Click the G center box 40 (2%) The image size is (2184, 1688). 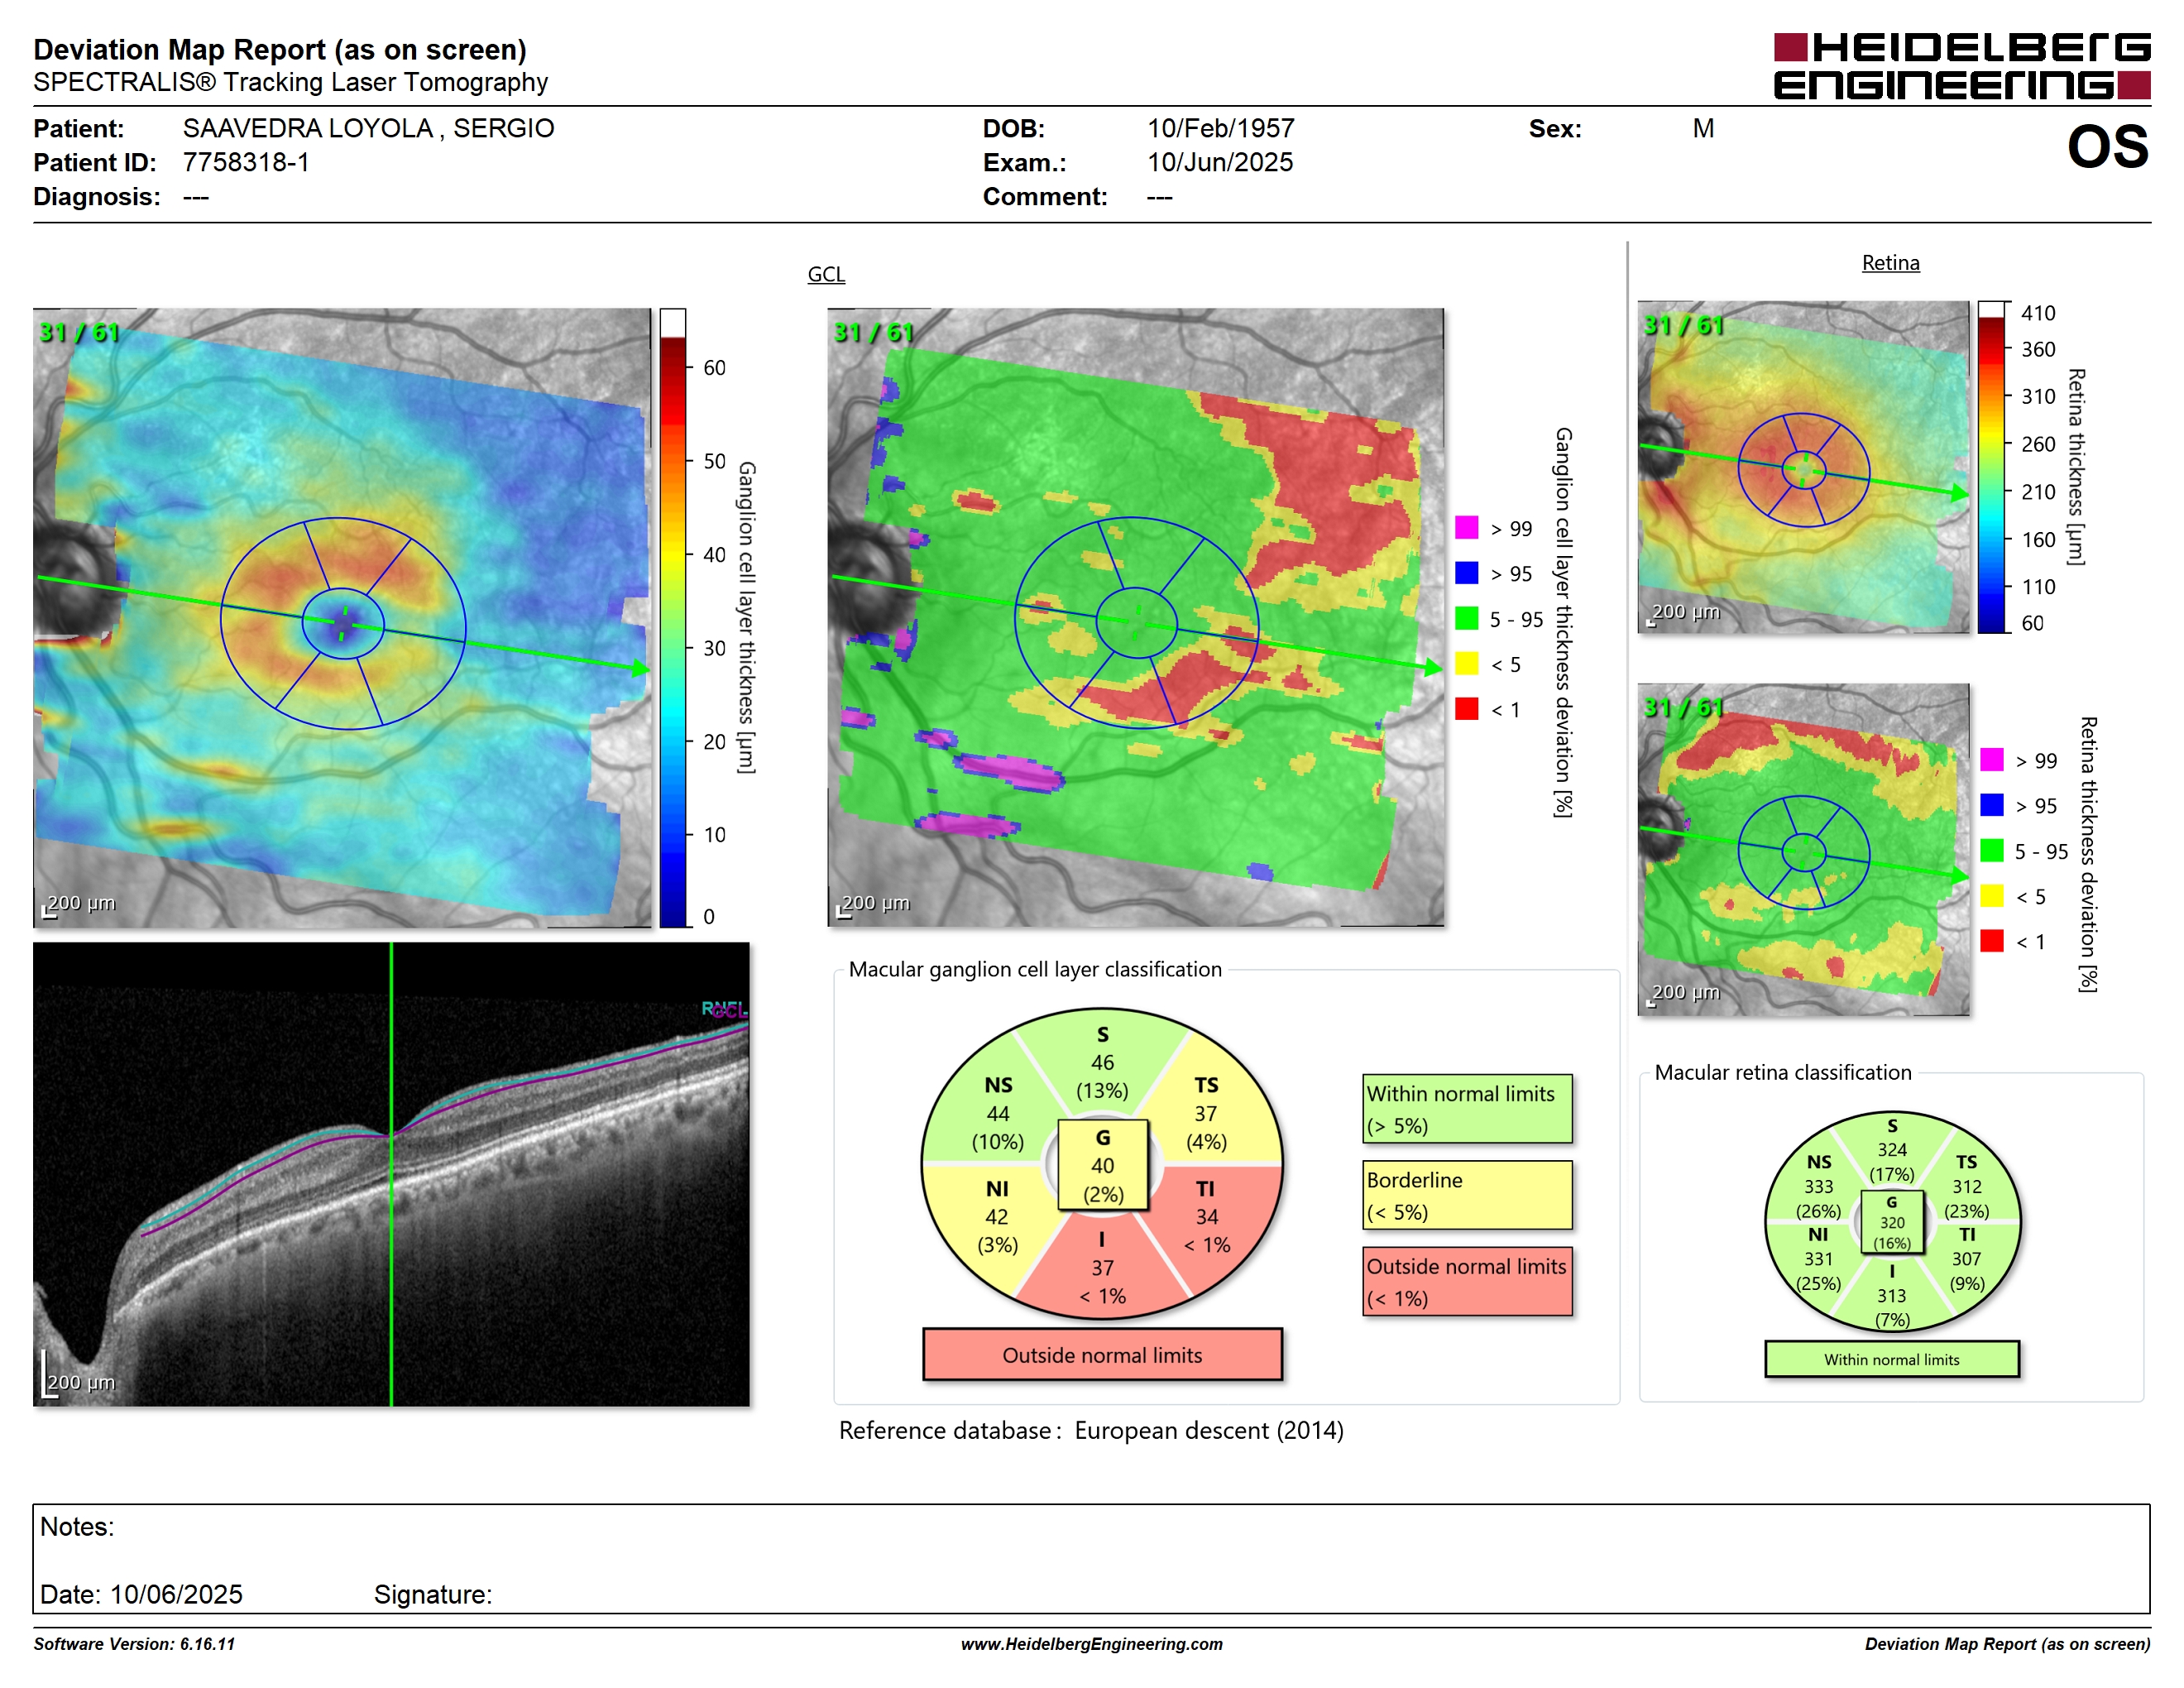coord(1102,1165)
